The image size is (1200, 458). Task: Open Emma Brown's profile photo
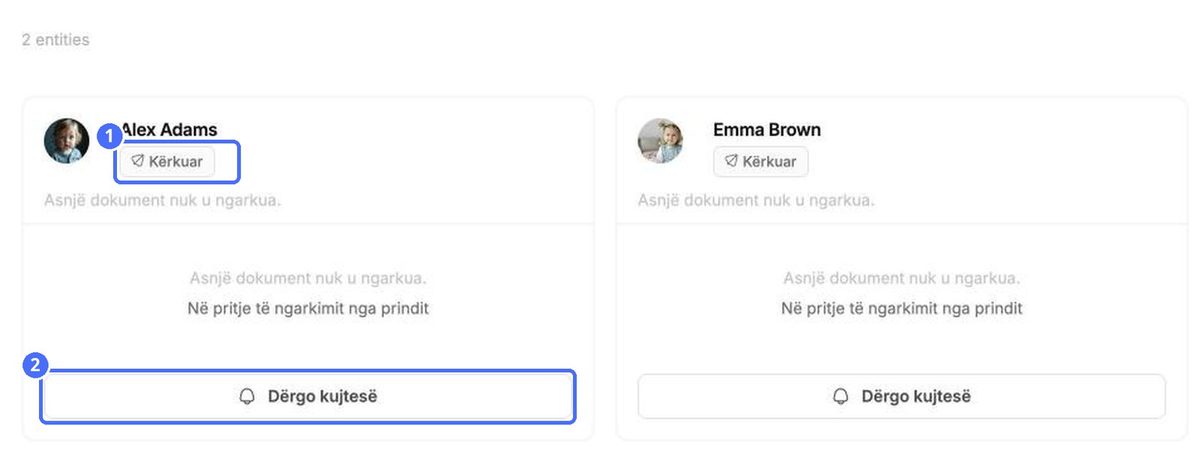661,141
